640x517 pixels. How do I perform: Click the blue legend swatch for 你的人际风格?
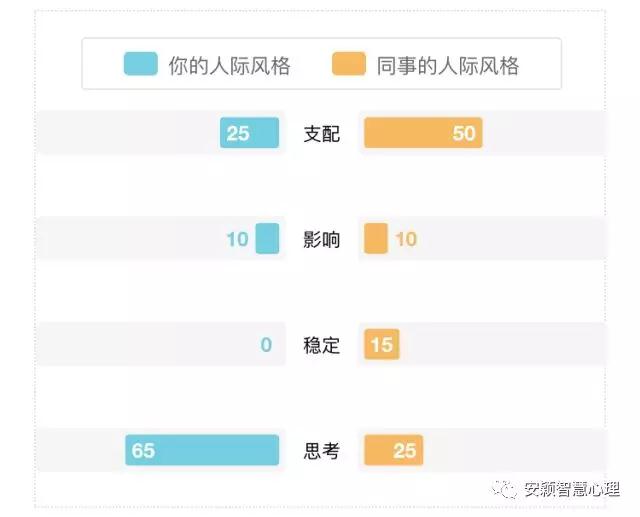(x=140, y=65)
